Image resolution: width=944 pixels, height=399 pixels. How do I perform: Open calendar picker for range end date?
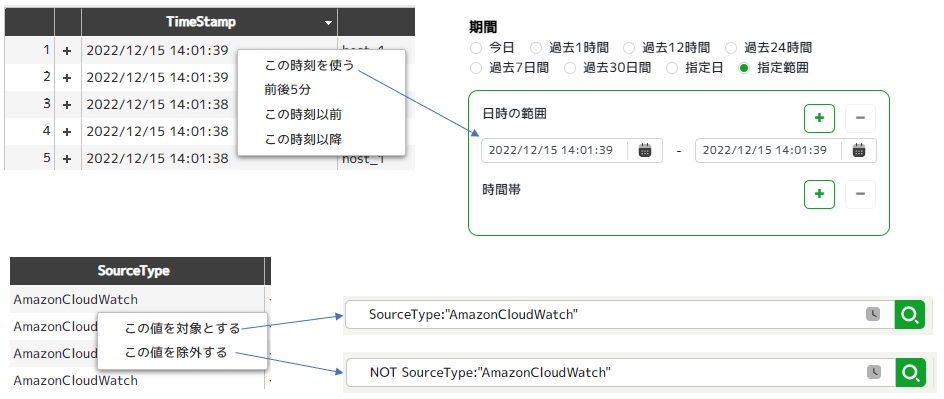859,150
